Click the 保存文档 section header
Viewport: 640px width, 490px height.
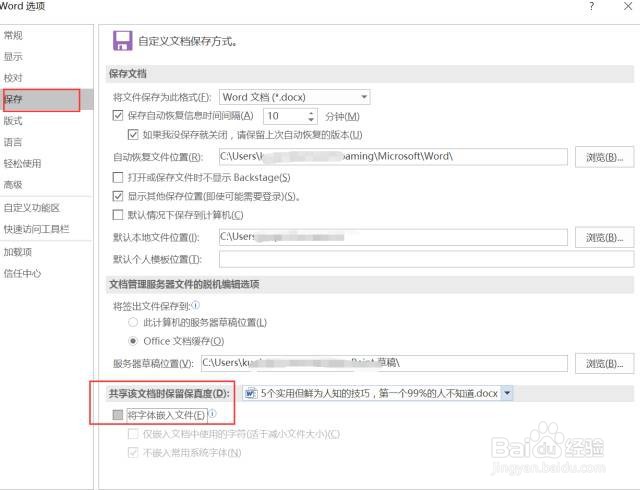128,74
